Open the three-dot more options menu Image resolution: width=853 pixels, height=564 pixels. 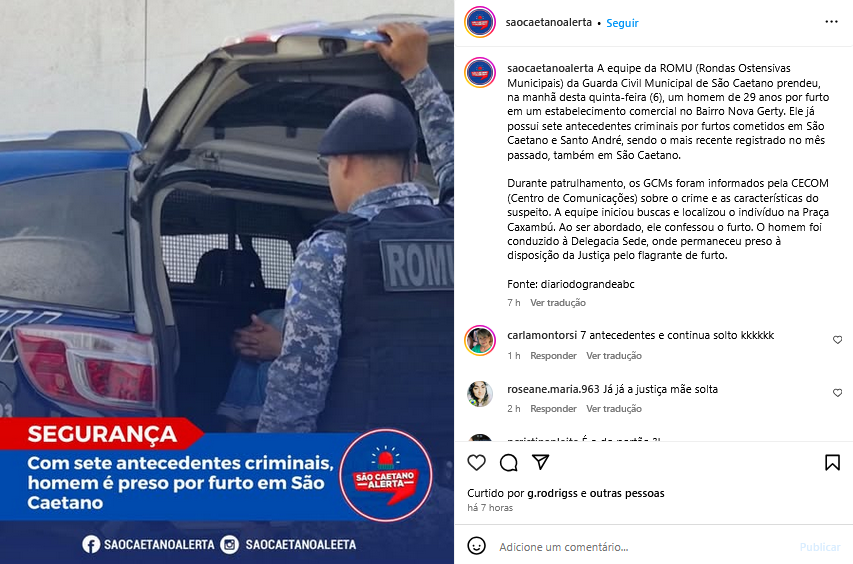[831, 22]
